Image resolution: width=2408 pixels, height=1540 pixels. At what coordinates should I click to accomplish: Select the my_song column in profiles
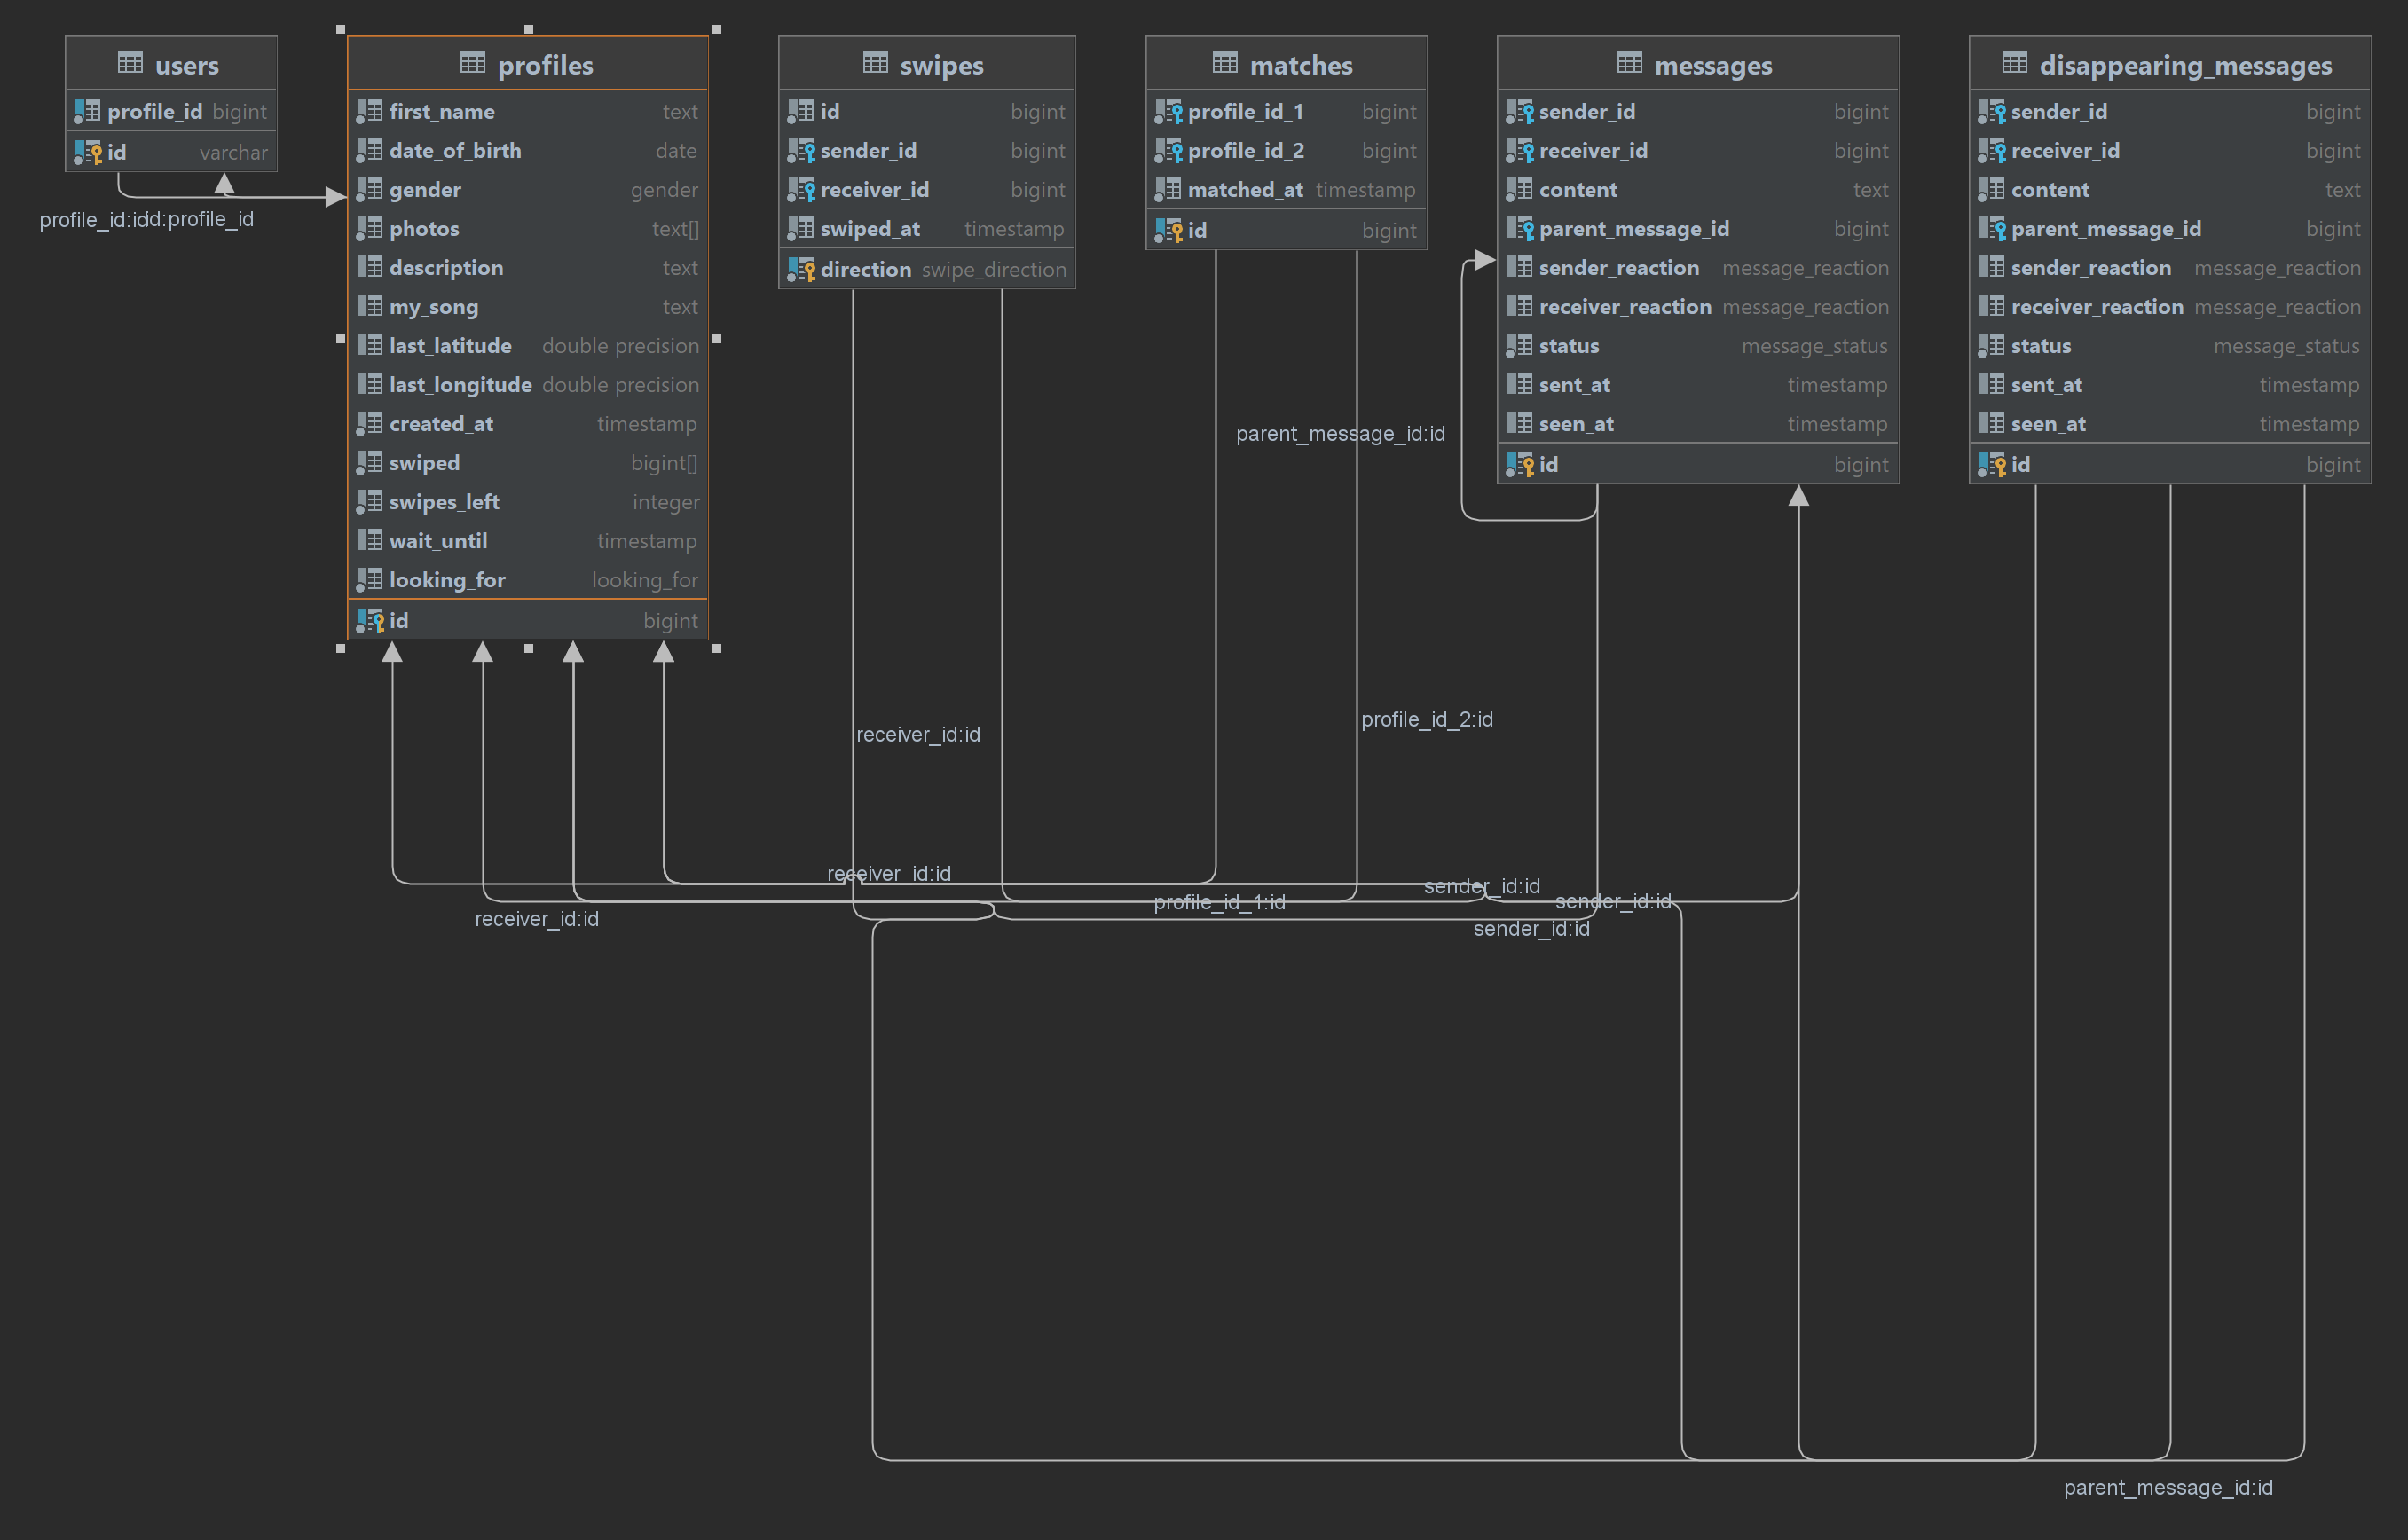(528, 307)
